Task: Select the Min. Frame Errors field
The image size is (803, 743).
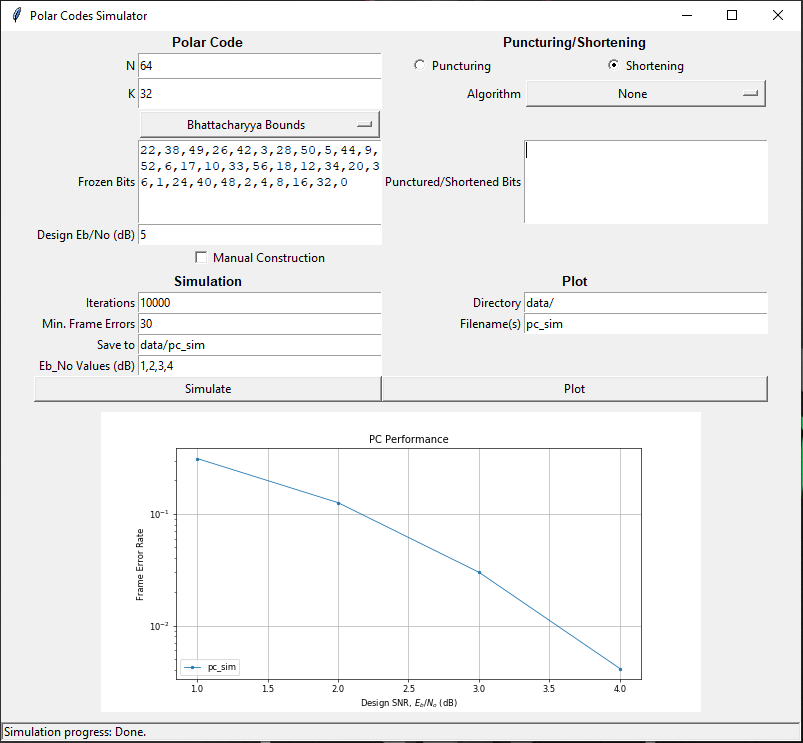Action: click(260, 324)
